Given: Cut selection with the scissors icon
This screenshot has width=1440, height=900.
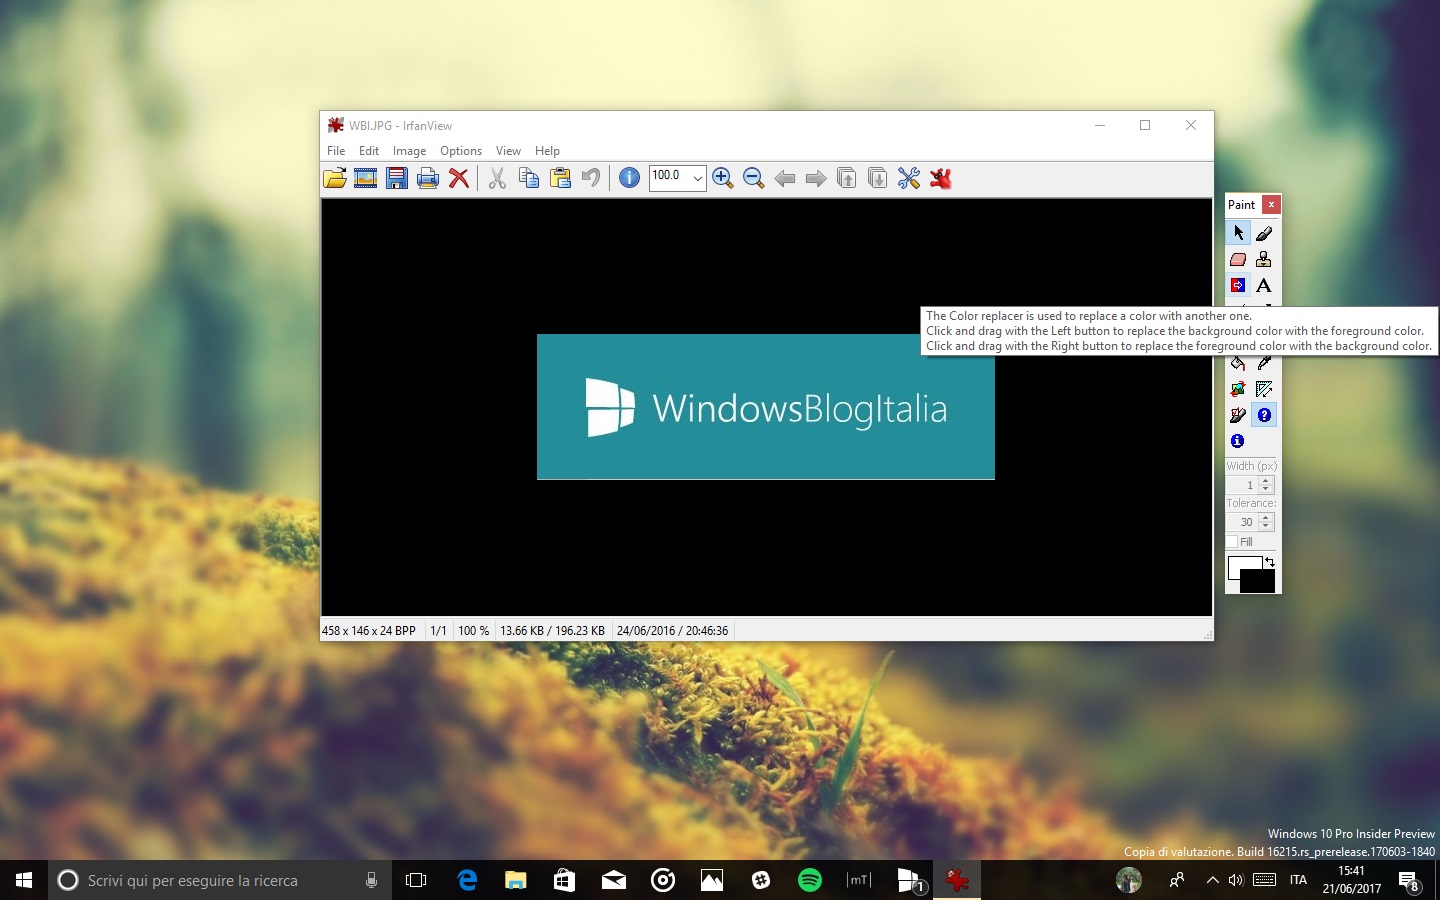Looking at the screenshot, I should tap(497, 178).
